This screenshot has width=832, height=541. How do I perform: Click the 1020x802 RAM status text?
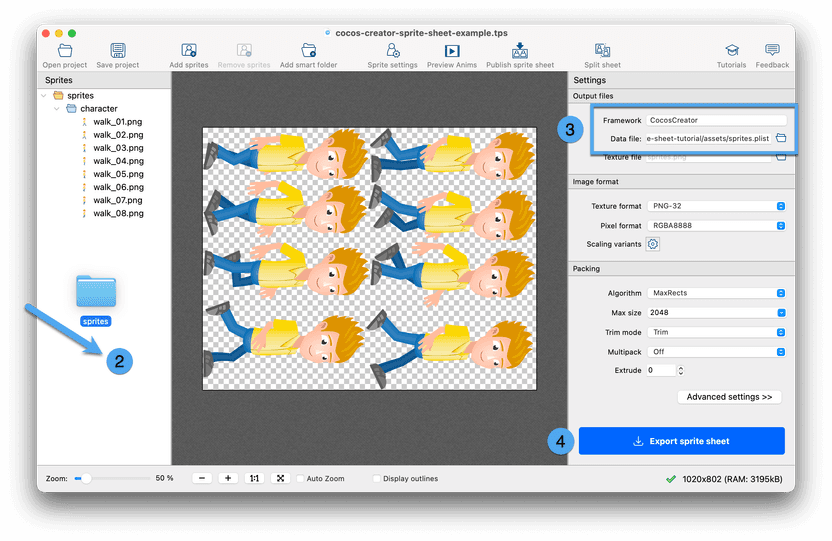(x=732, y=479)
